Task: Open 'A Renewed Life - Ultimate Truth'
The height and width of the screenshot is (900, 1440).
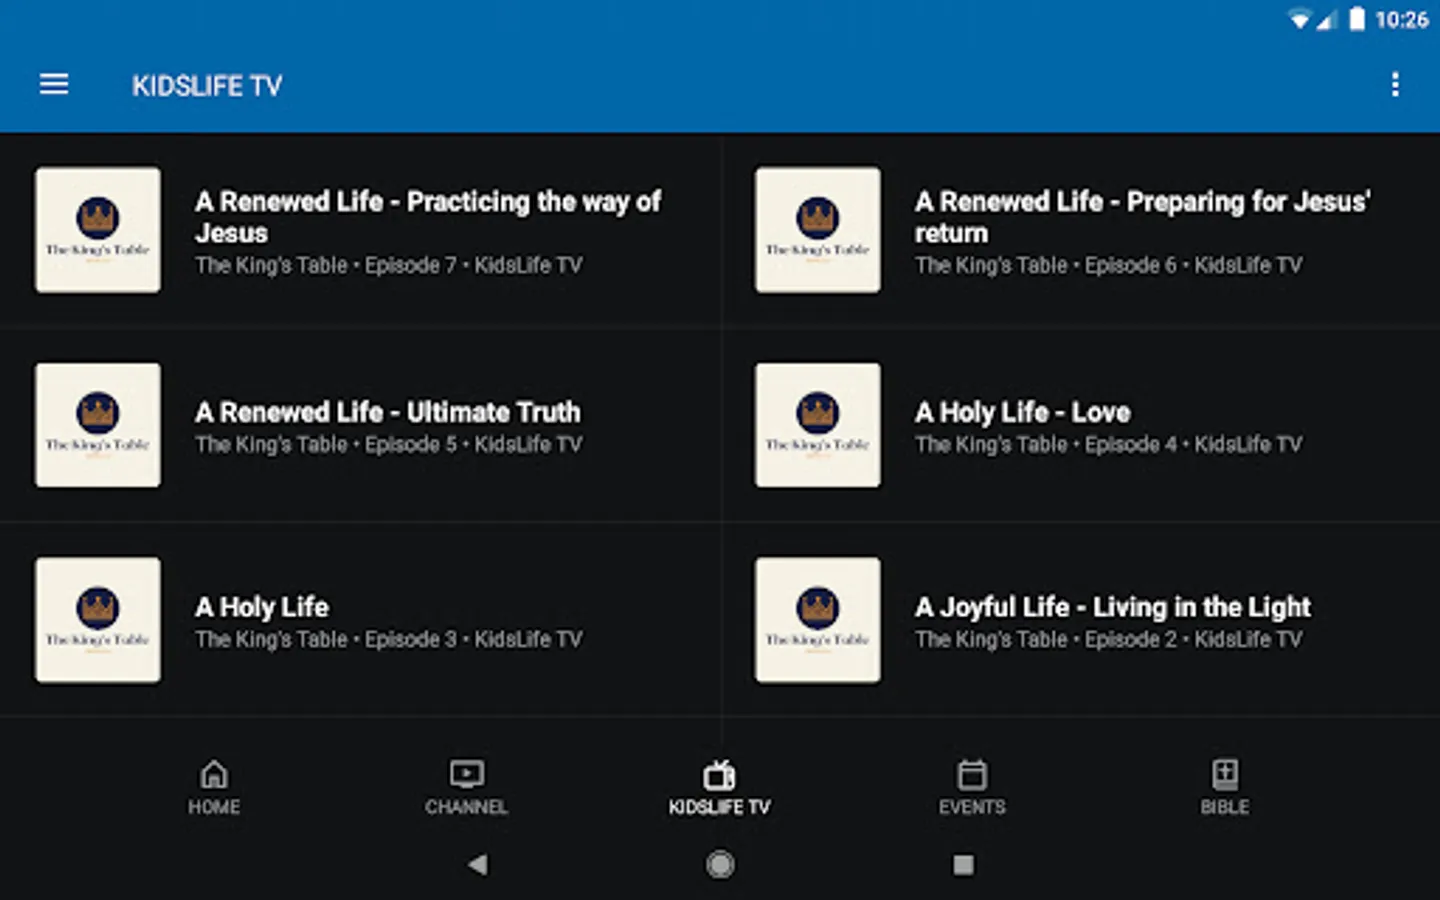Action: (x=388, y=412)
